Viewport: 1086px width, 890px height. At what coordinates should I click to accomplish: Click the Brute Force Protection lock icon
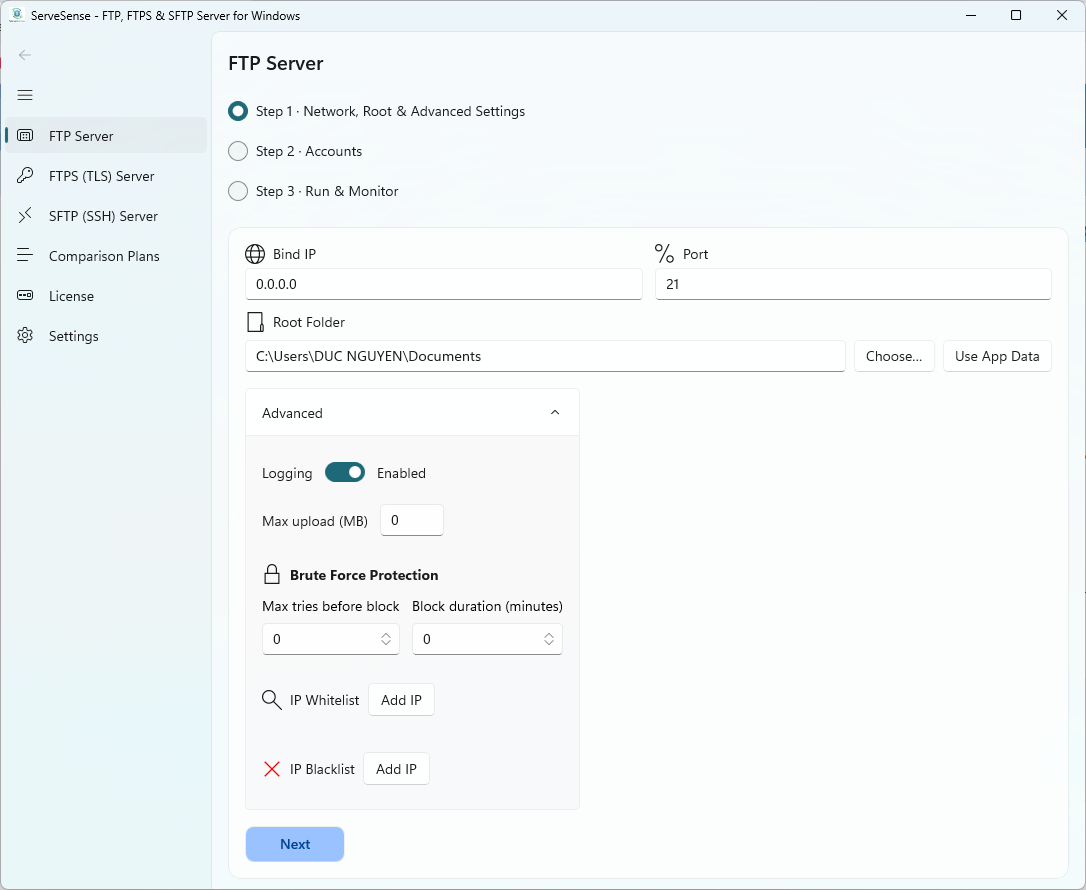[x=272, y=575]
